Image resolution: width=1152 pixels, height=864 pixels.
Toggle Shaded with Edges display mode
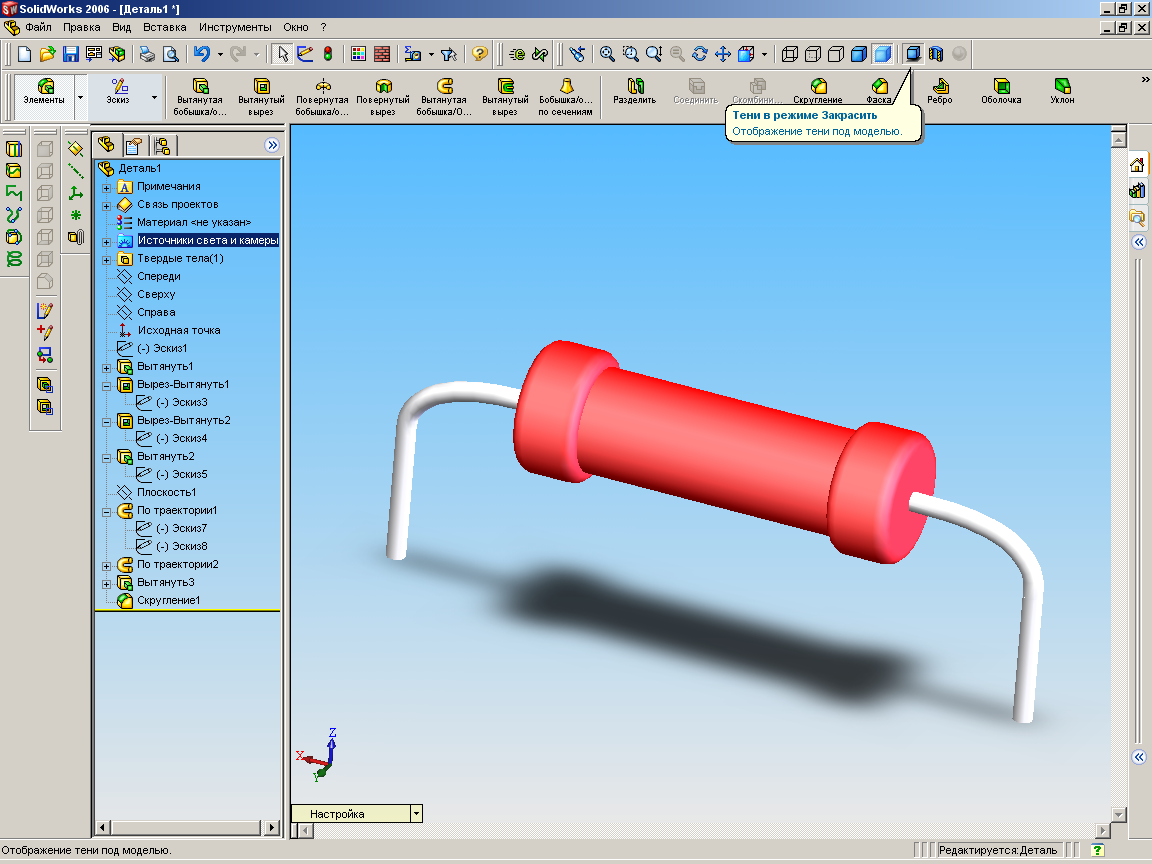coord(859,54)
